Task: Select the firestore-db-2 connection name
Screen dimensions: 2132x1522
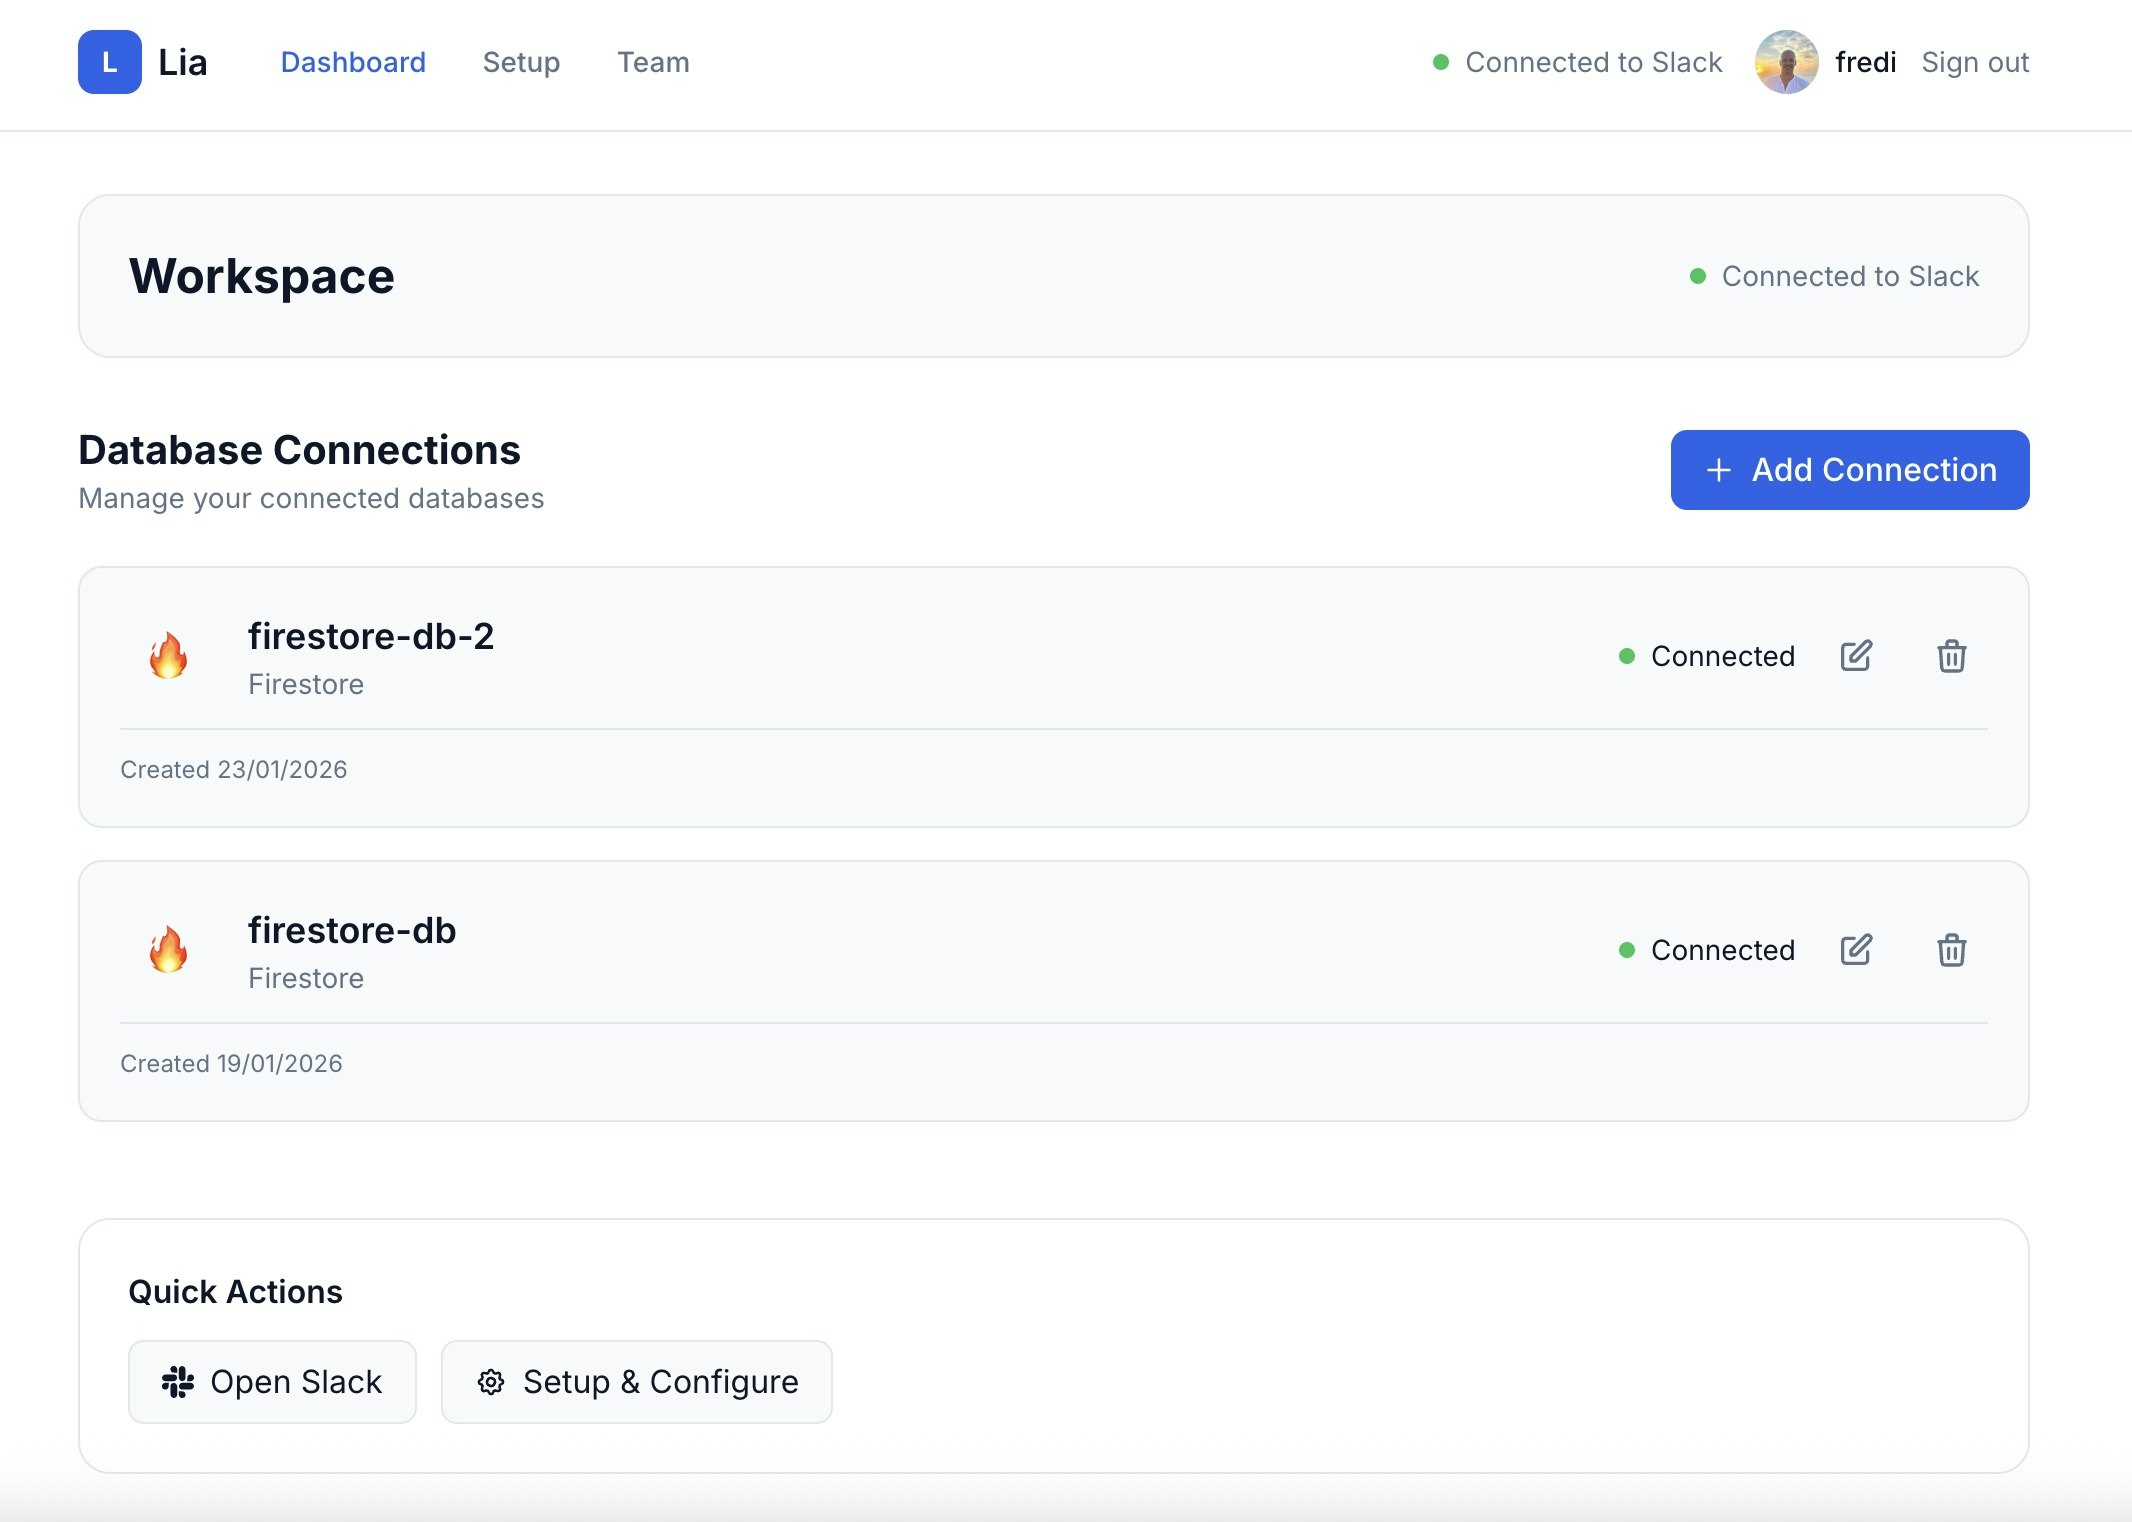Action: click(x=371, y=636)
